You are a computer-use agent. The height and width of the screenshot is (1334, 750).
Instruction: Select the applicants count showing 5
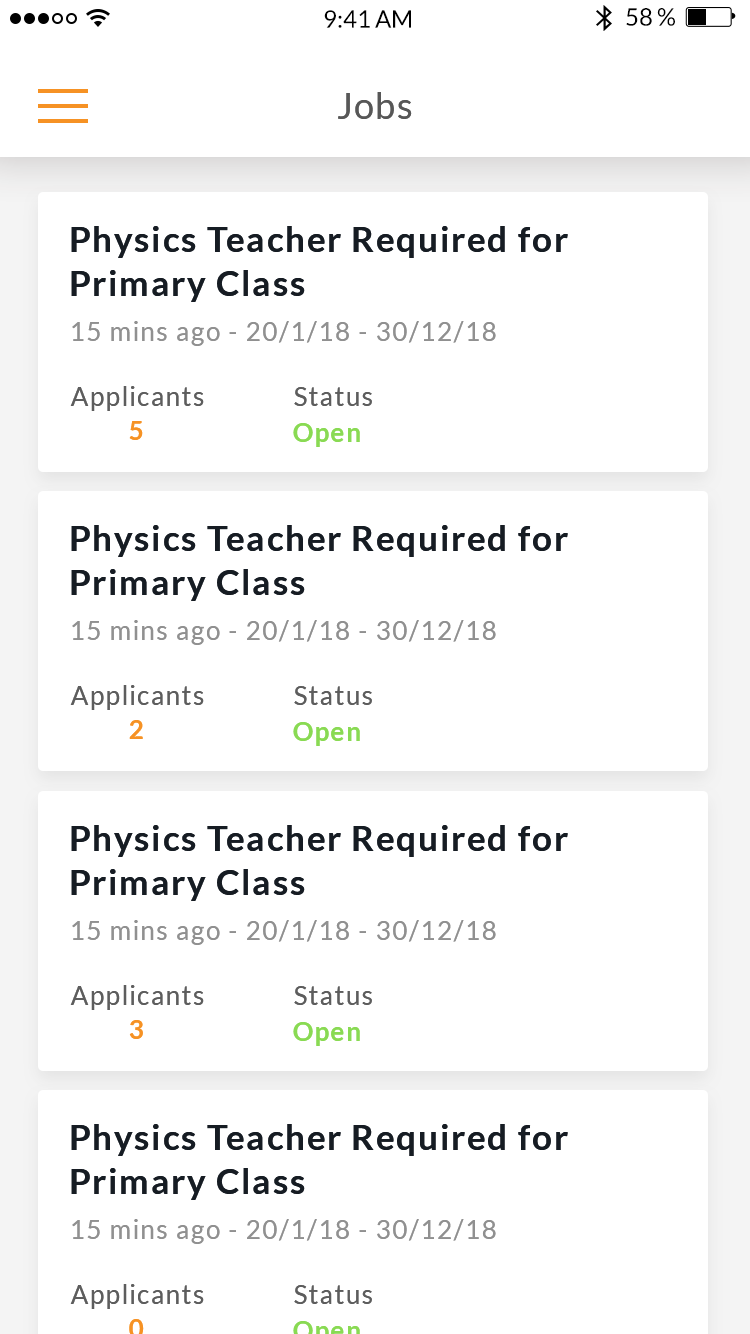click(136, 432)
